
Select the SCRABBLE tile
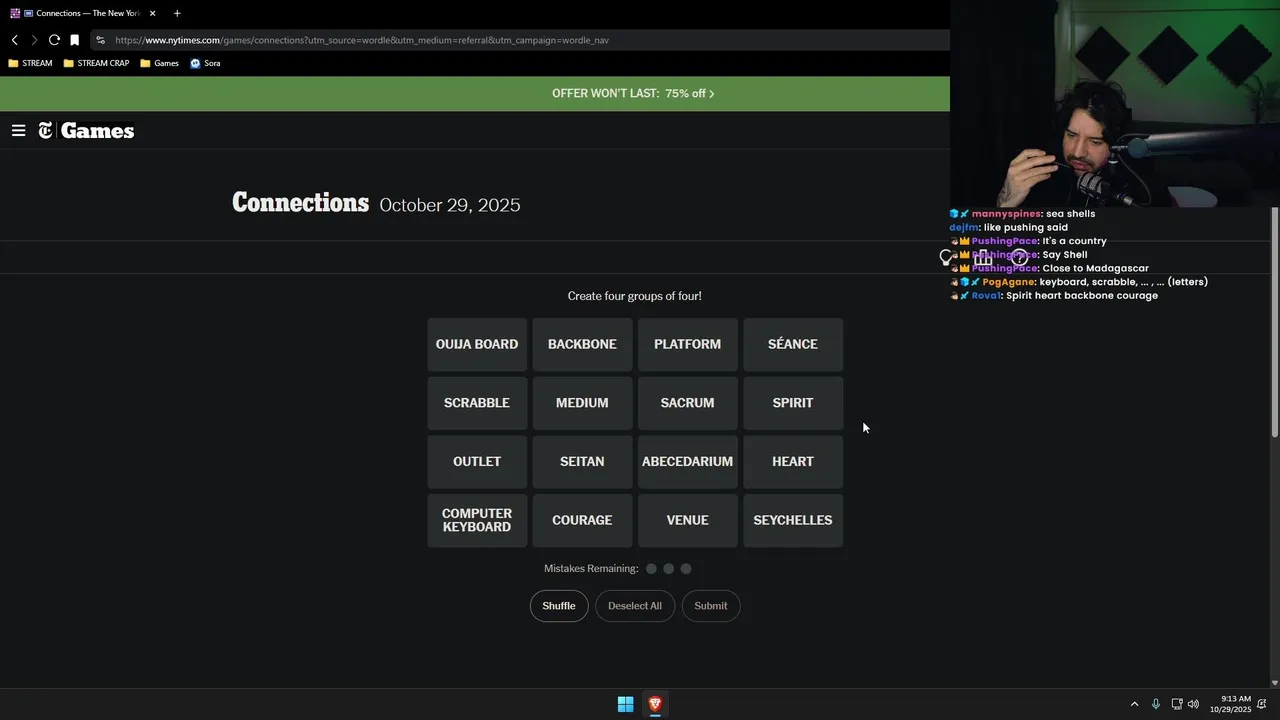point(477,403)
